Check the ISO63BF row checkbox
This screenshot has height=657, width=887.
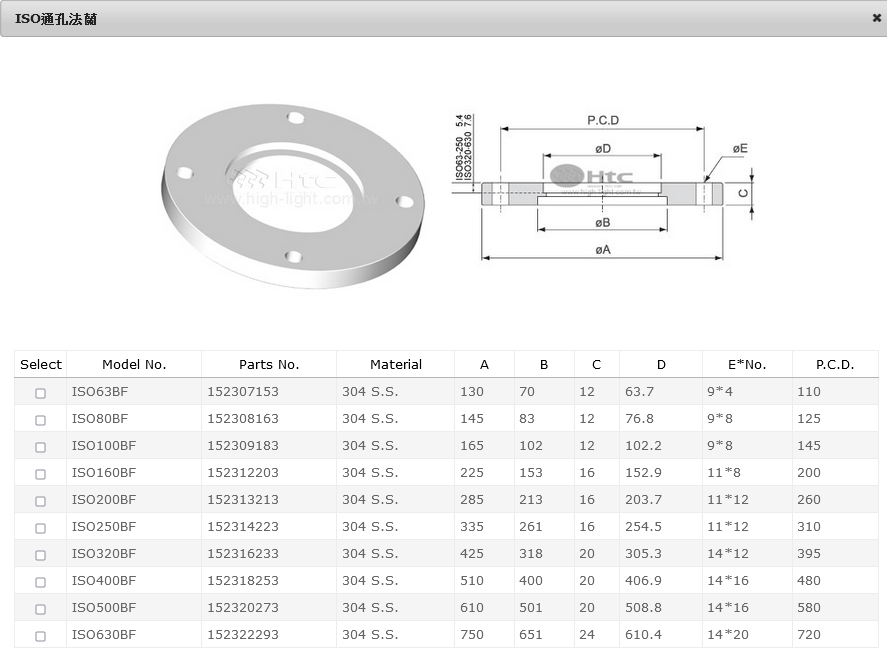click(41, 393)
